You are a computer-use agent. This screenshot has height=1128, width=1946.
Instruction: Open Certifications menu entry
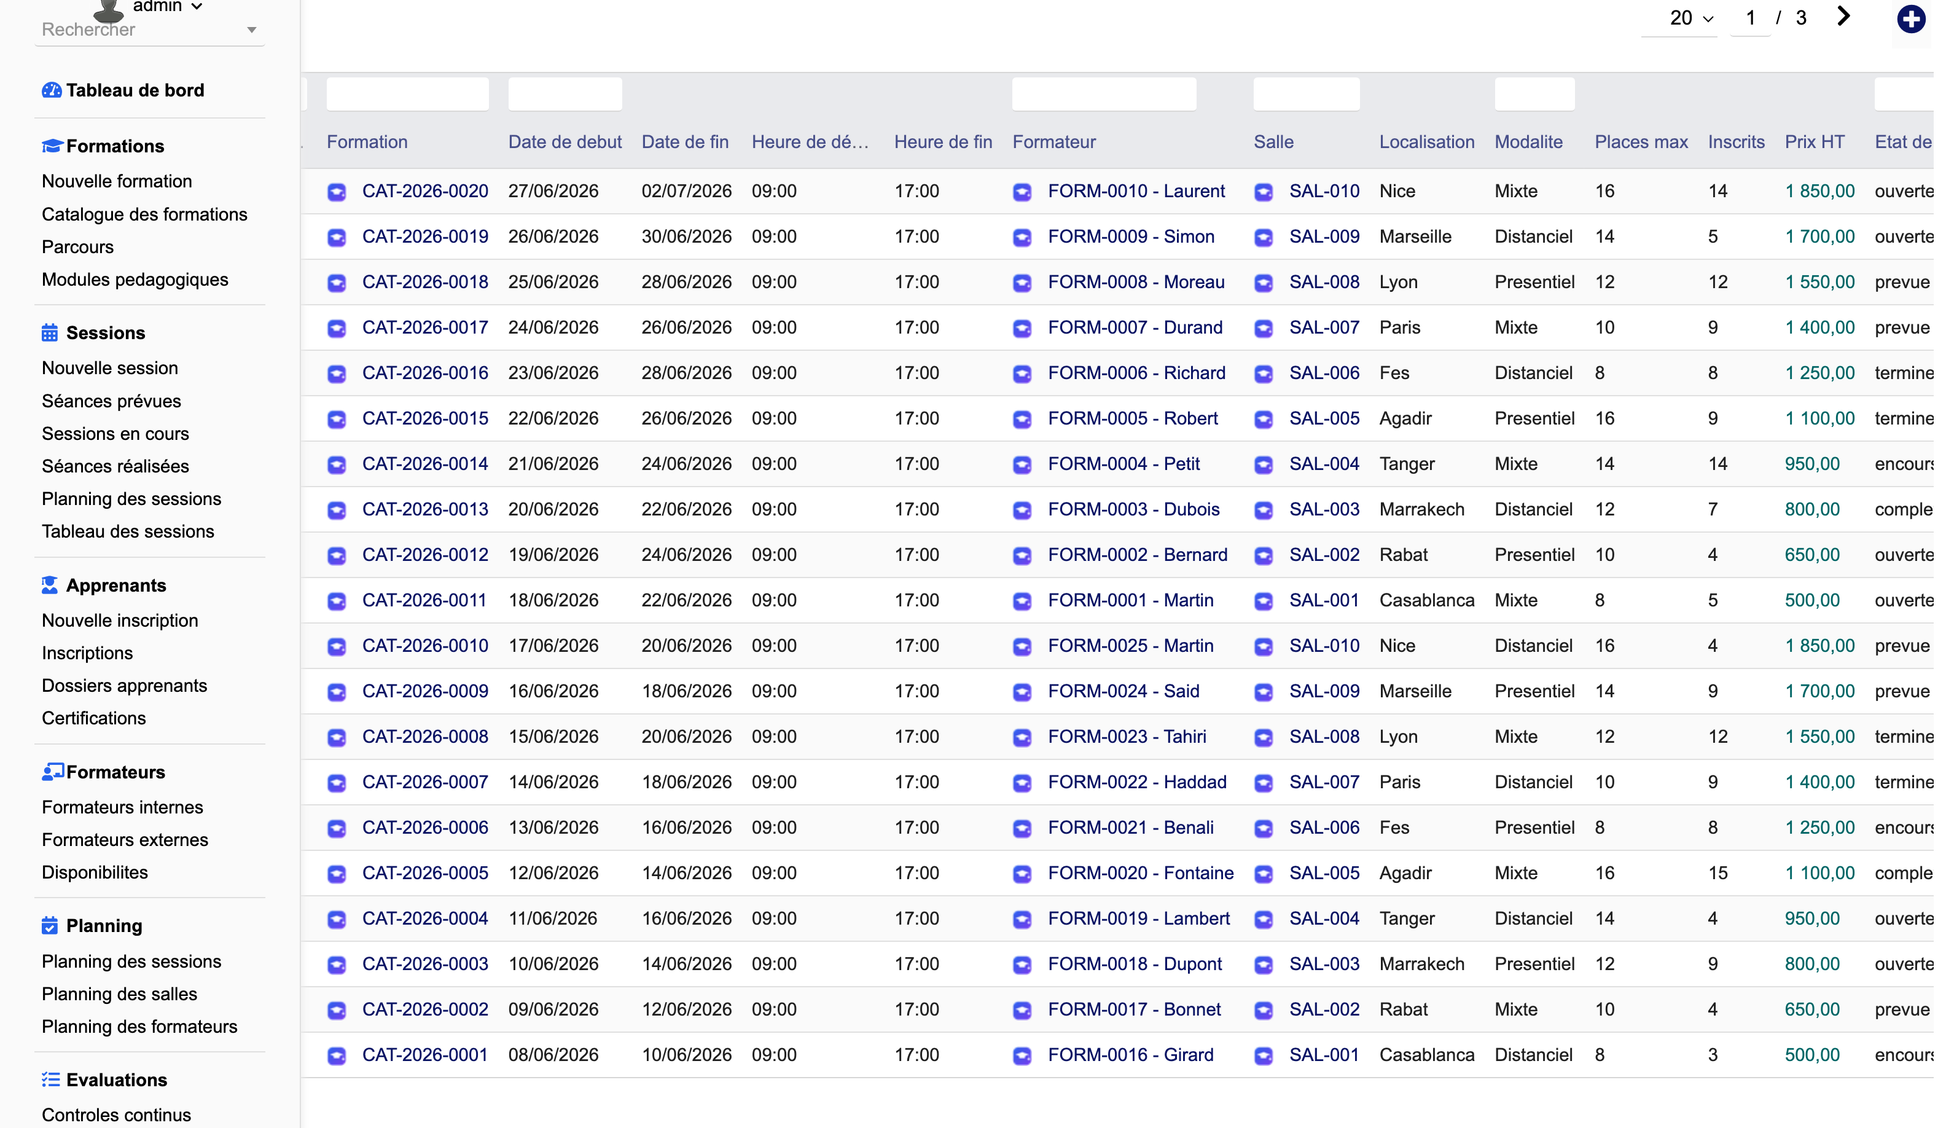coord(94,718)
